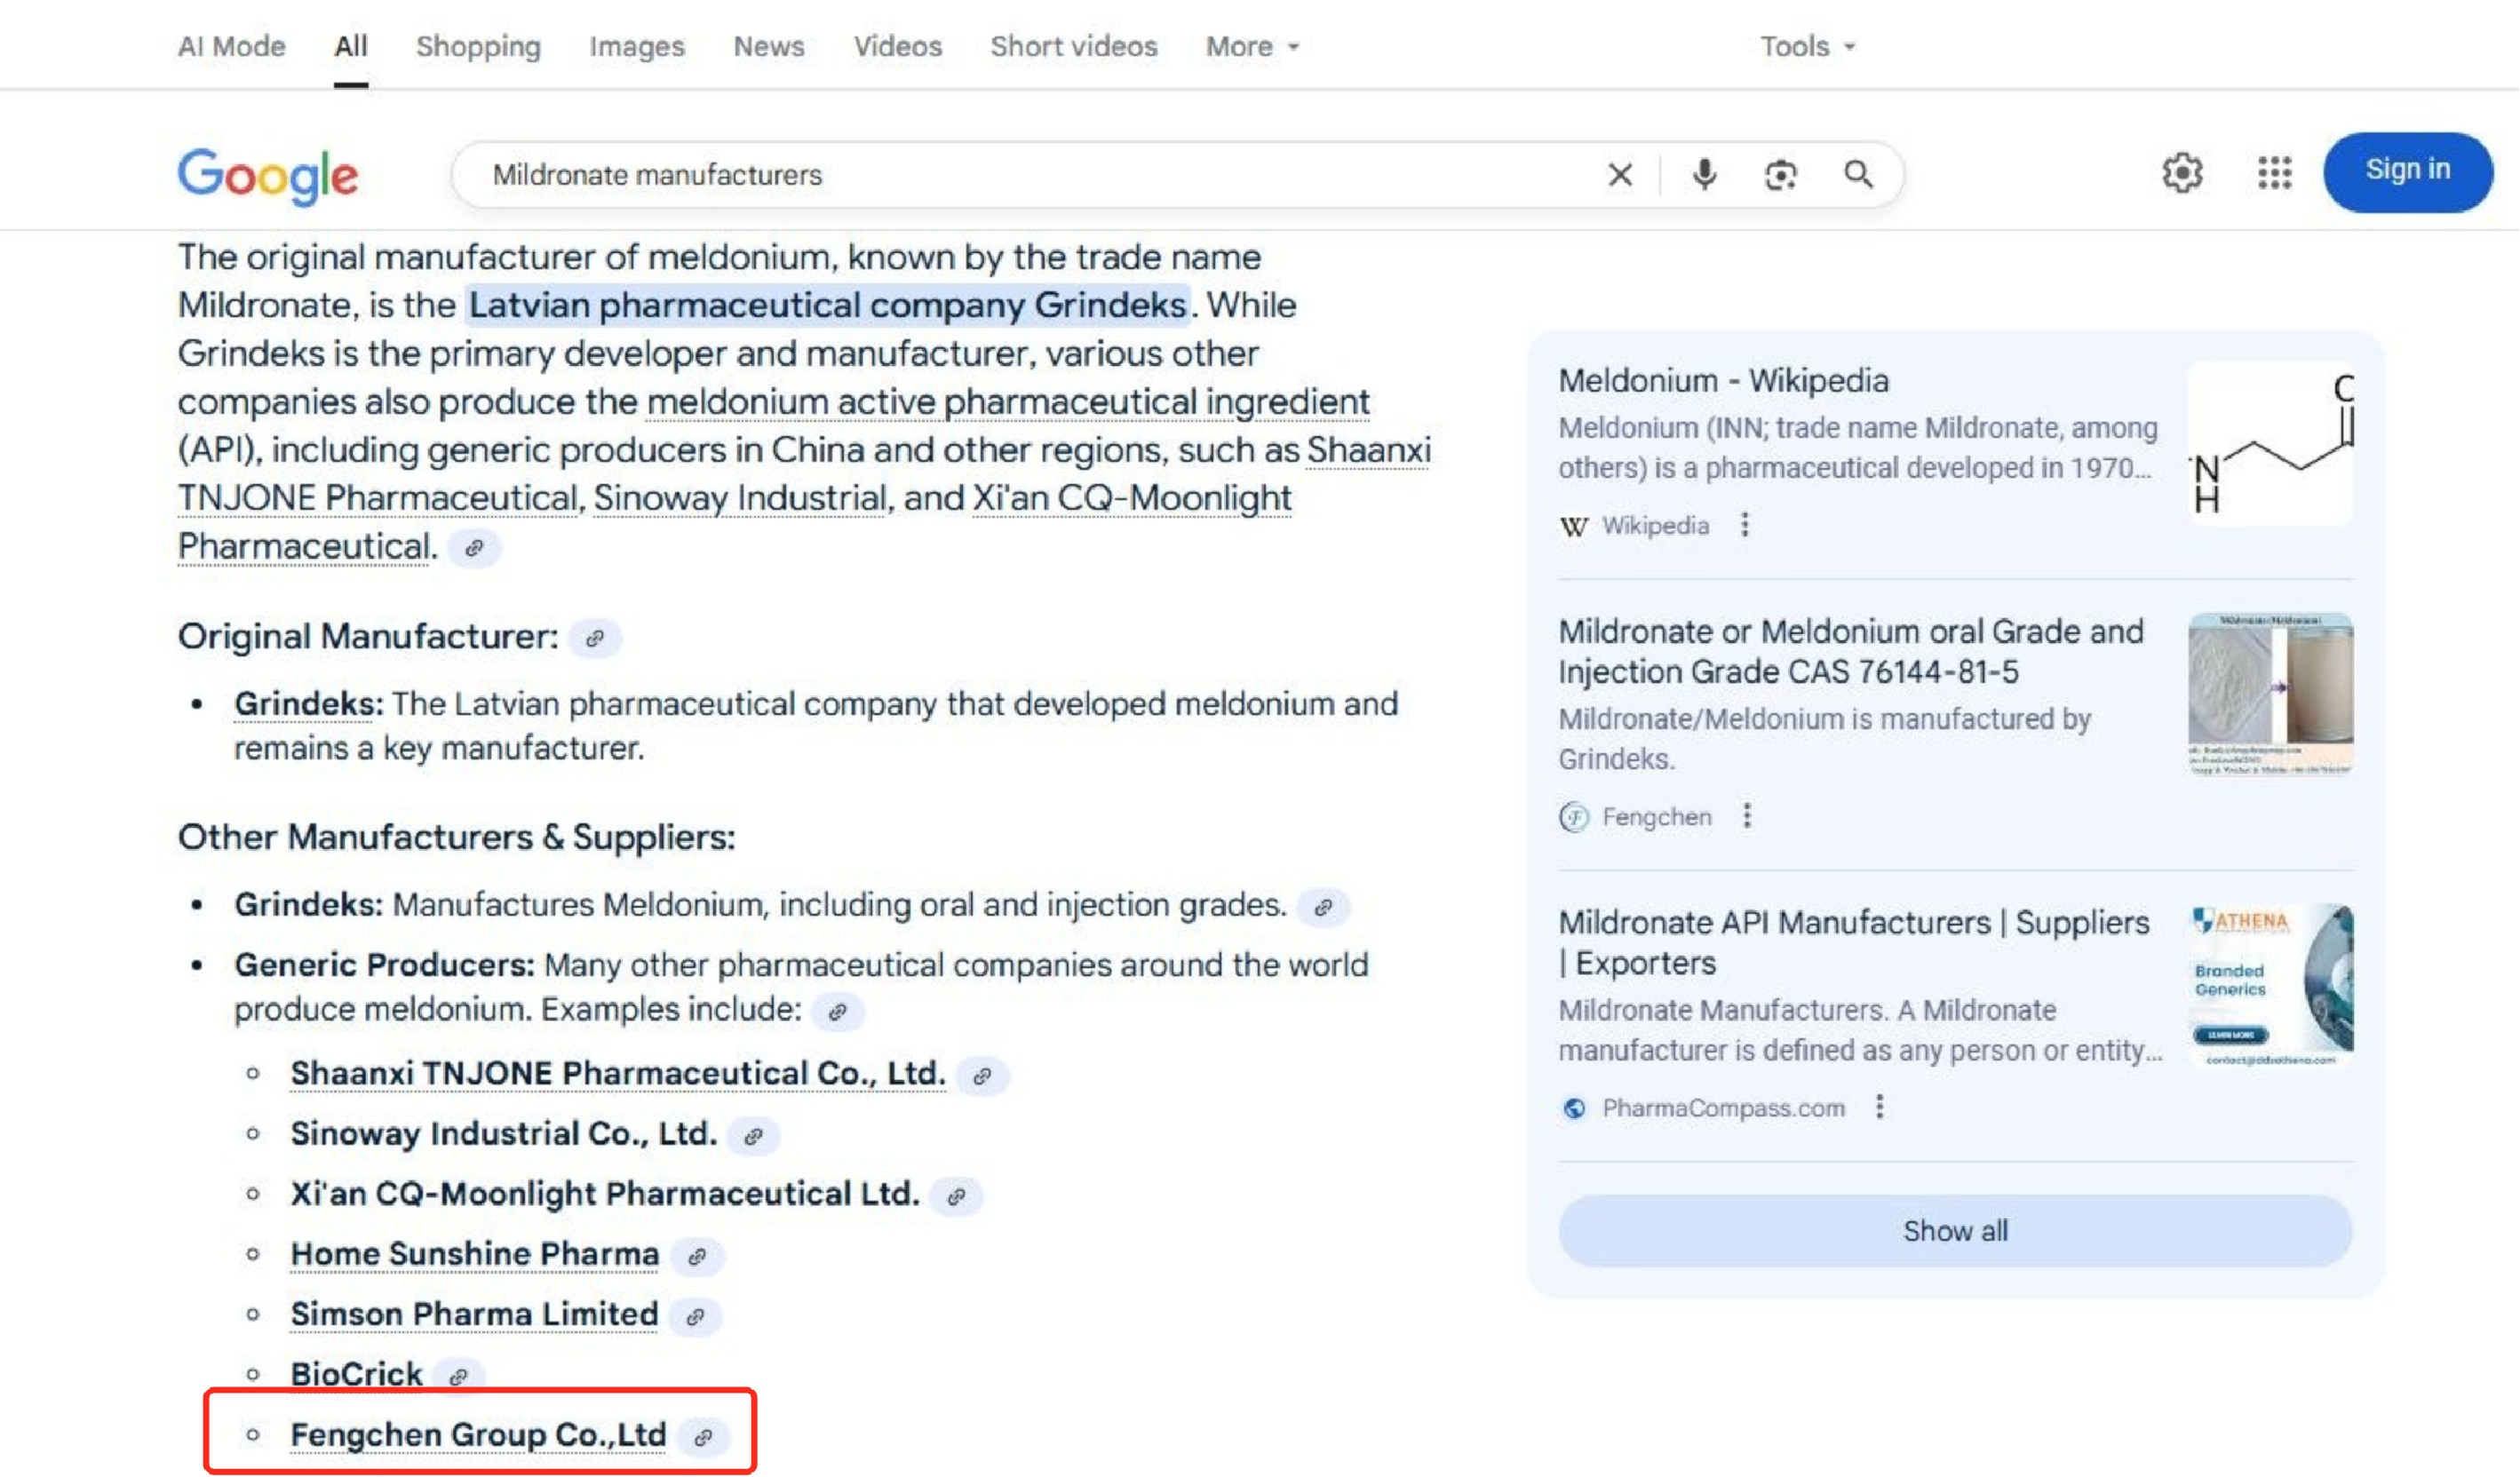Open AI Mode tab
2520x1477 pixels.
point(231,47)
